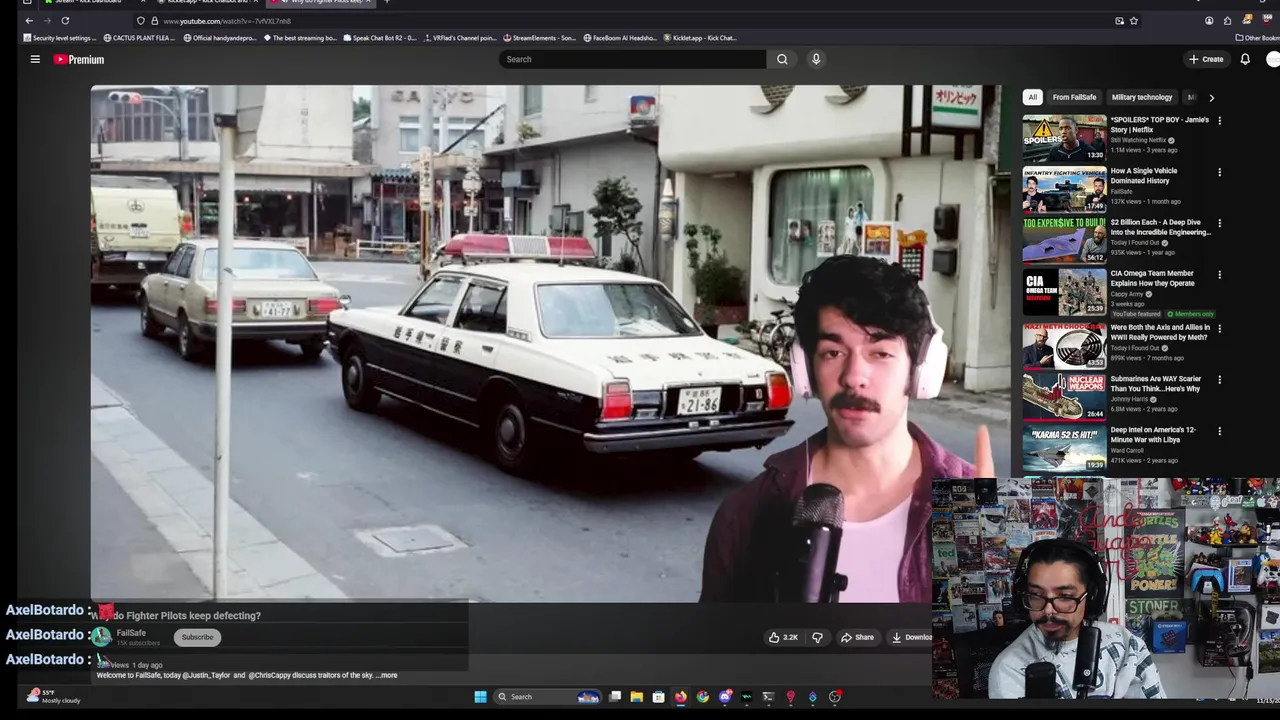Open options menu for CIA Omega Team video

pos(1219,275)
